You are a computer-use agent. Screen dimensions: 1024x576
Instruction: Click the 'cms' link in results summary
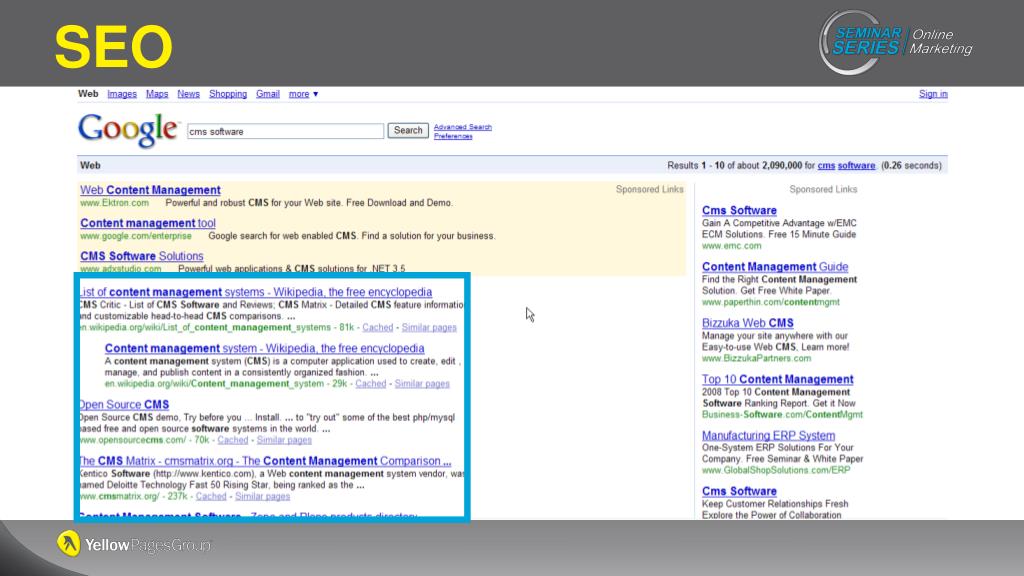coord(826,166)
